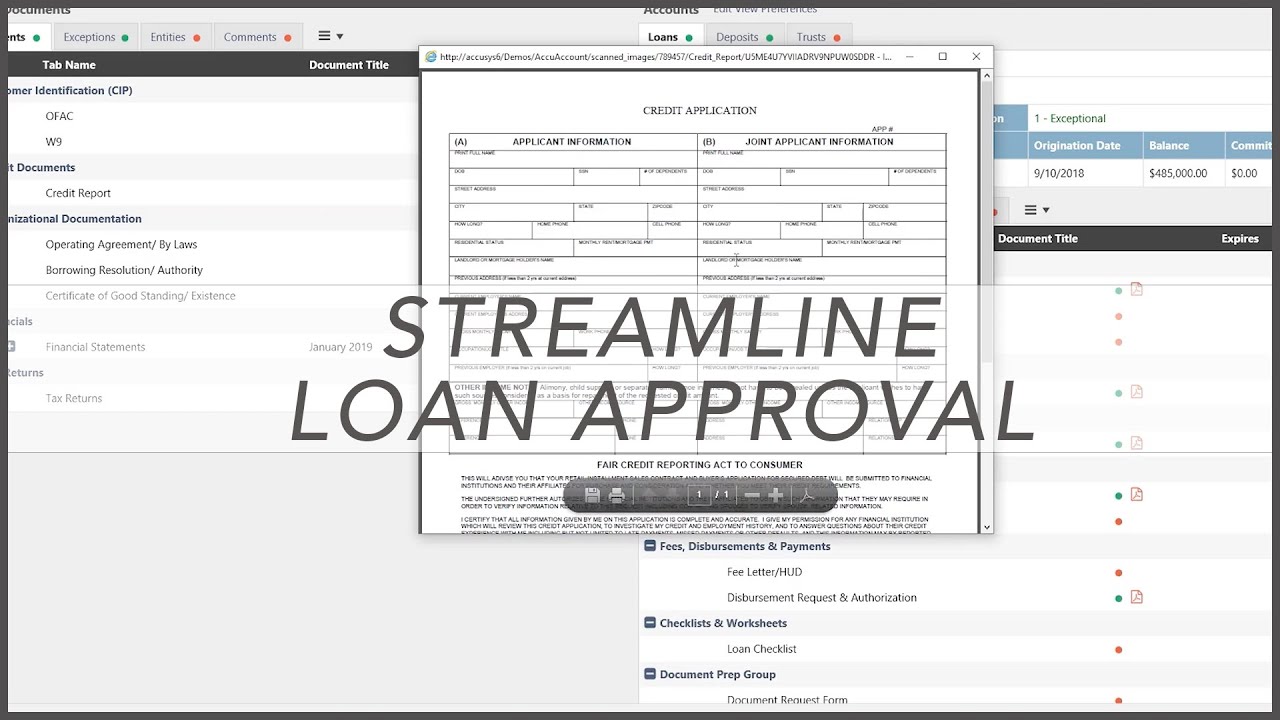Image resolution: width=1280 pixels, height=720 pixels.
Task: Sort by left Document Title column header
Action: pos(349,65)
